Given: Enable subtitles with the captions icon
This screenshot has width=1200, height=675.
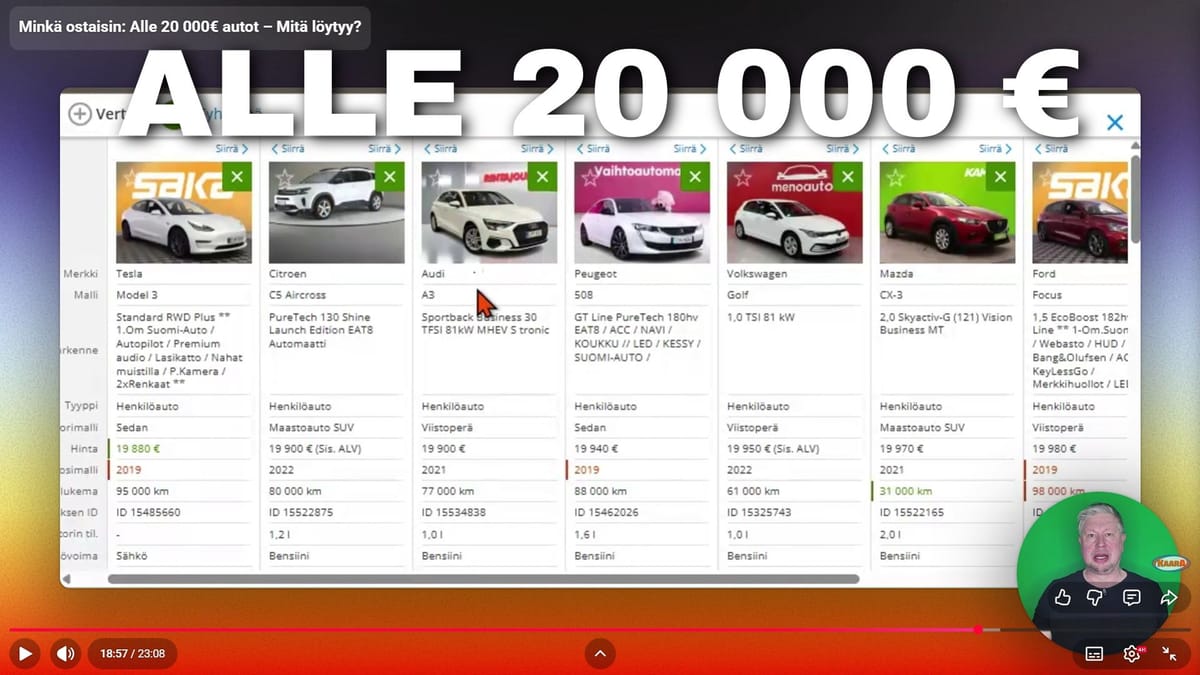Looking at the screenshot, I should [1094, 653].
